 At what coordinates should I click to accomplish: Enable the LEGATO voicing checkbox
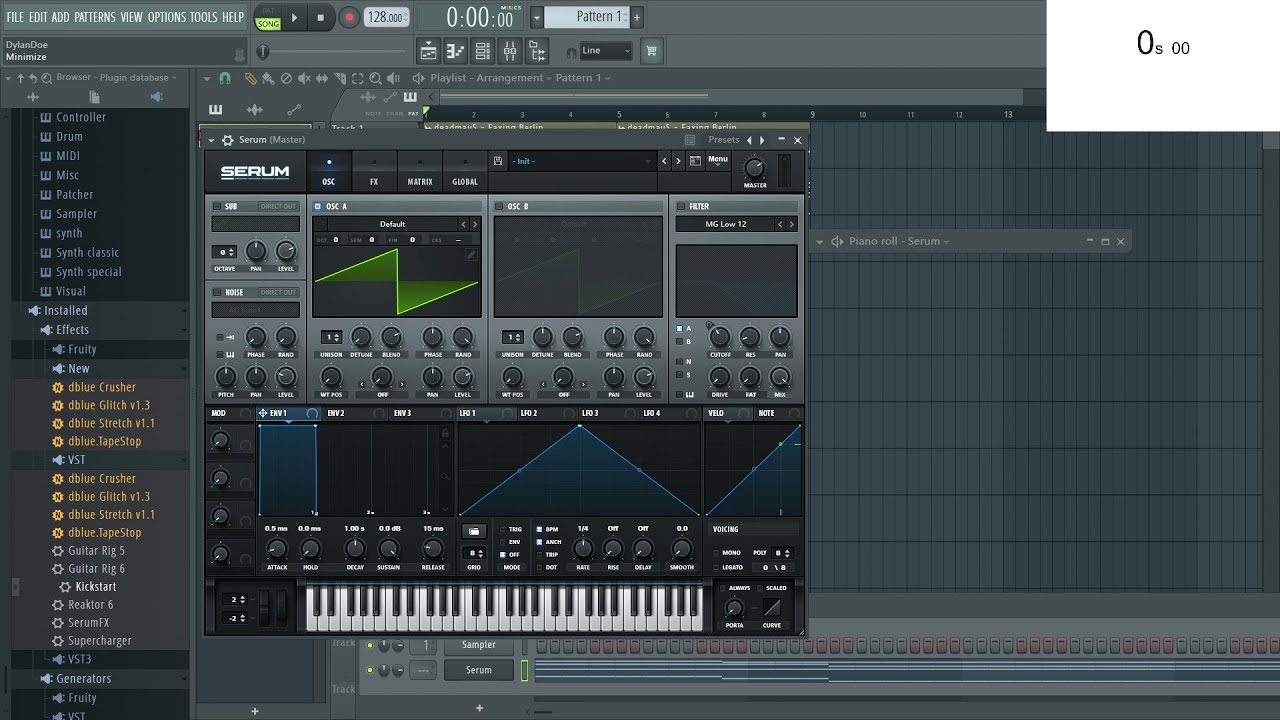click(716, 567)
